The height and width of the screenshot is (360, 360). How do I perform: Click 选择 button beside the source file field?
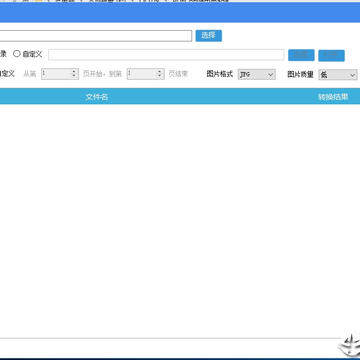(x=209, y=36)
